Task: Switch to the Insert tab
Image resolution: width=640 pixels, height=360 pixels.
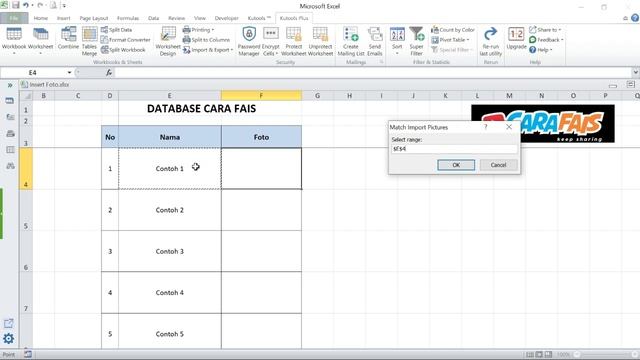Action: click(64, 18)
